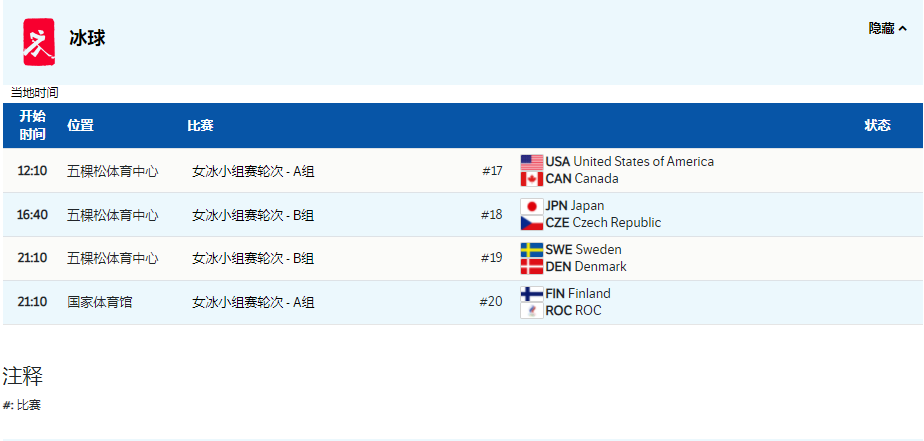
Task: Click the Canada flag icon
Action: pyautogui.click(x=531, y=179)
